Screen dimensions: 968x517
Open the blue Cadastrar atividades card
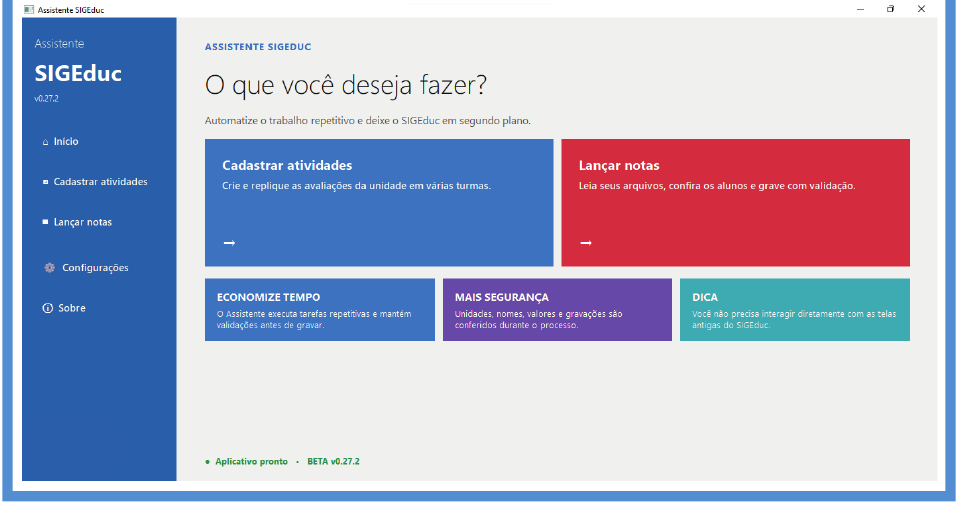click(x=379, y=203)
